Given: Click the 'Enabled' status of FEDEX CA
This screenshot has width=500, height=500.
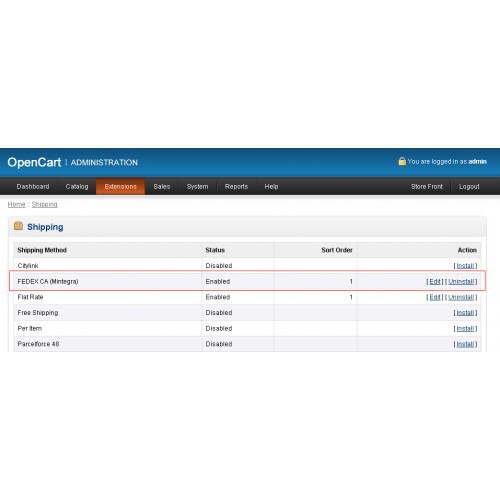Looking at the screenshot, I should [218, 282].
